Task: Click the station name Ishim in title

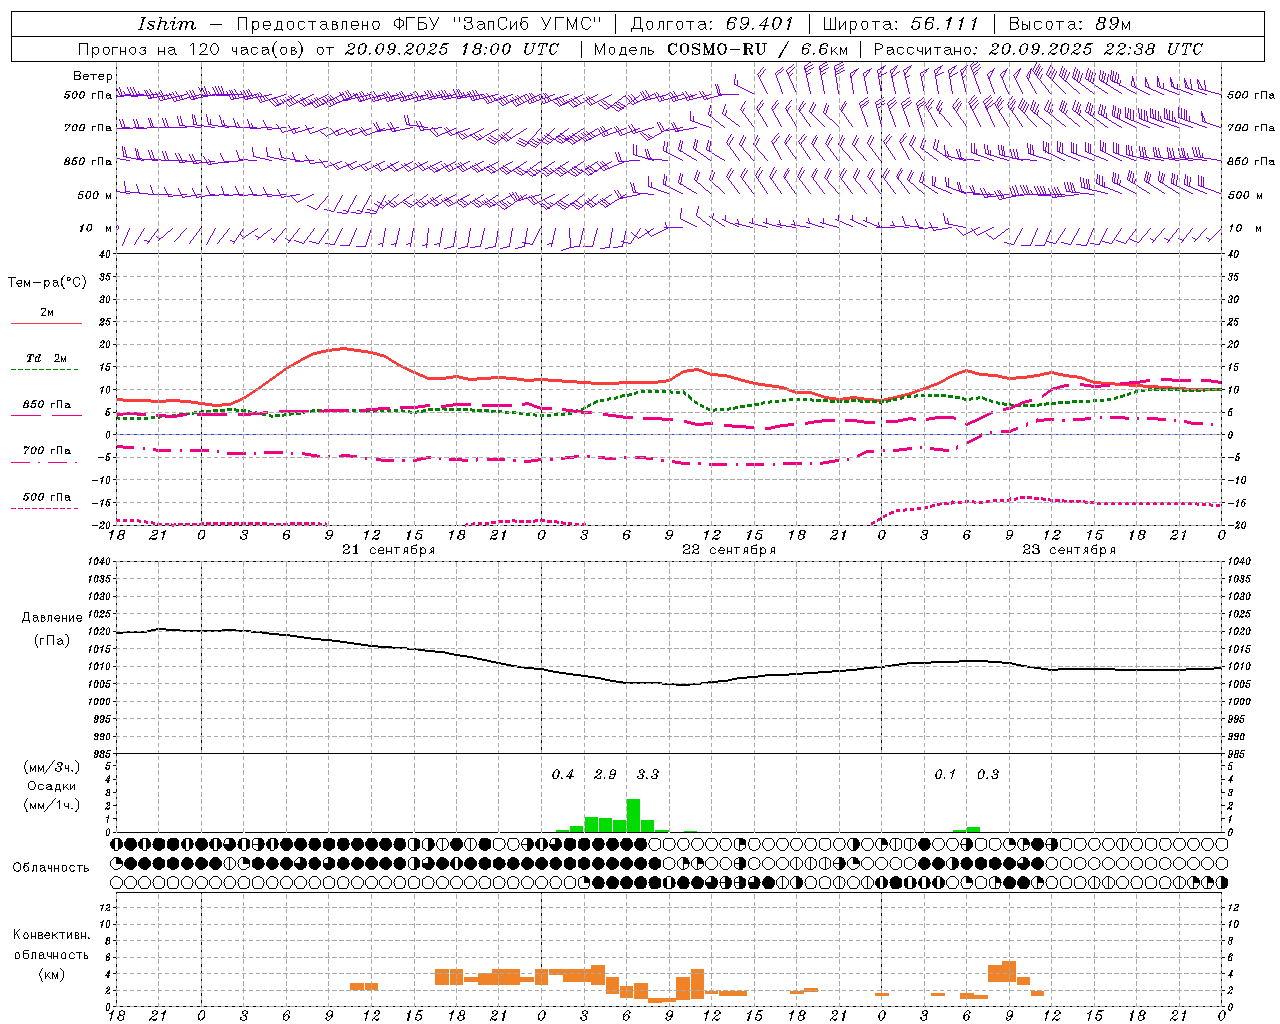Action: click(167, 24)
